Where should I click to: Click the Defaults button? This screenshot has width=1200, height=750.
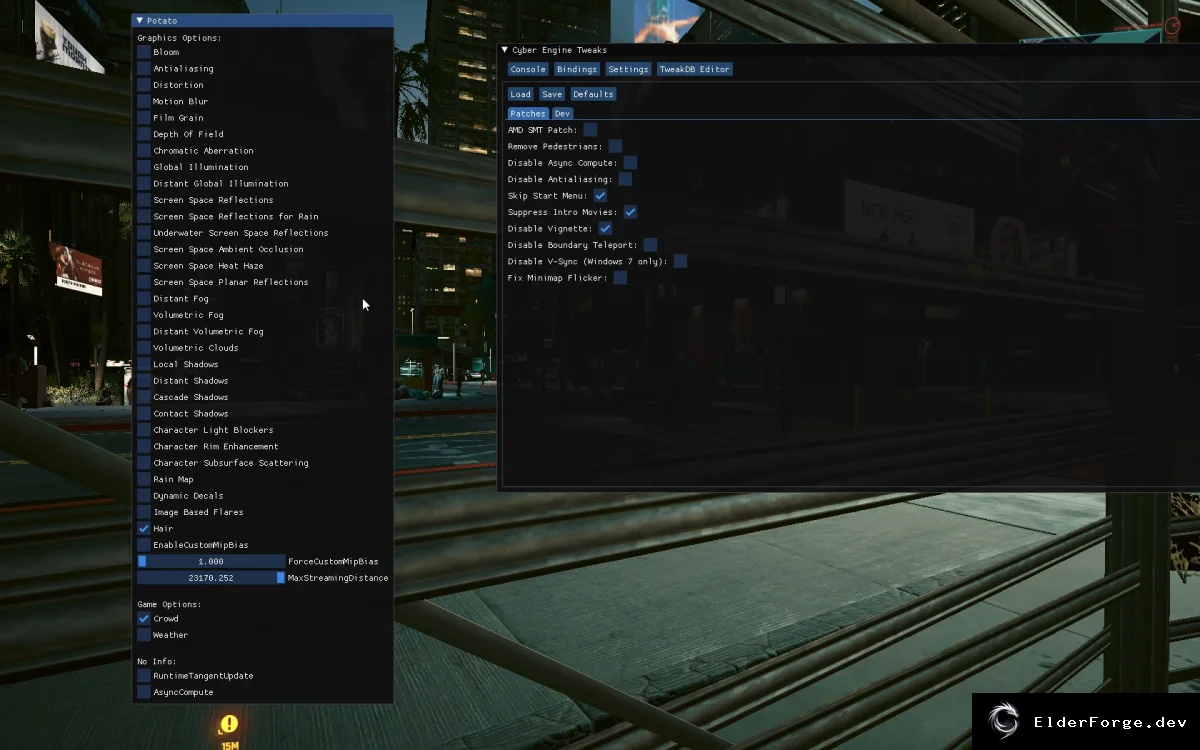pos(593,94)
